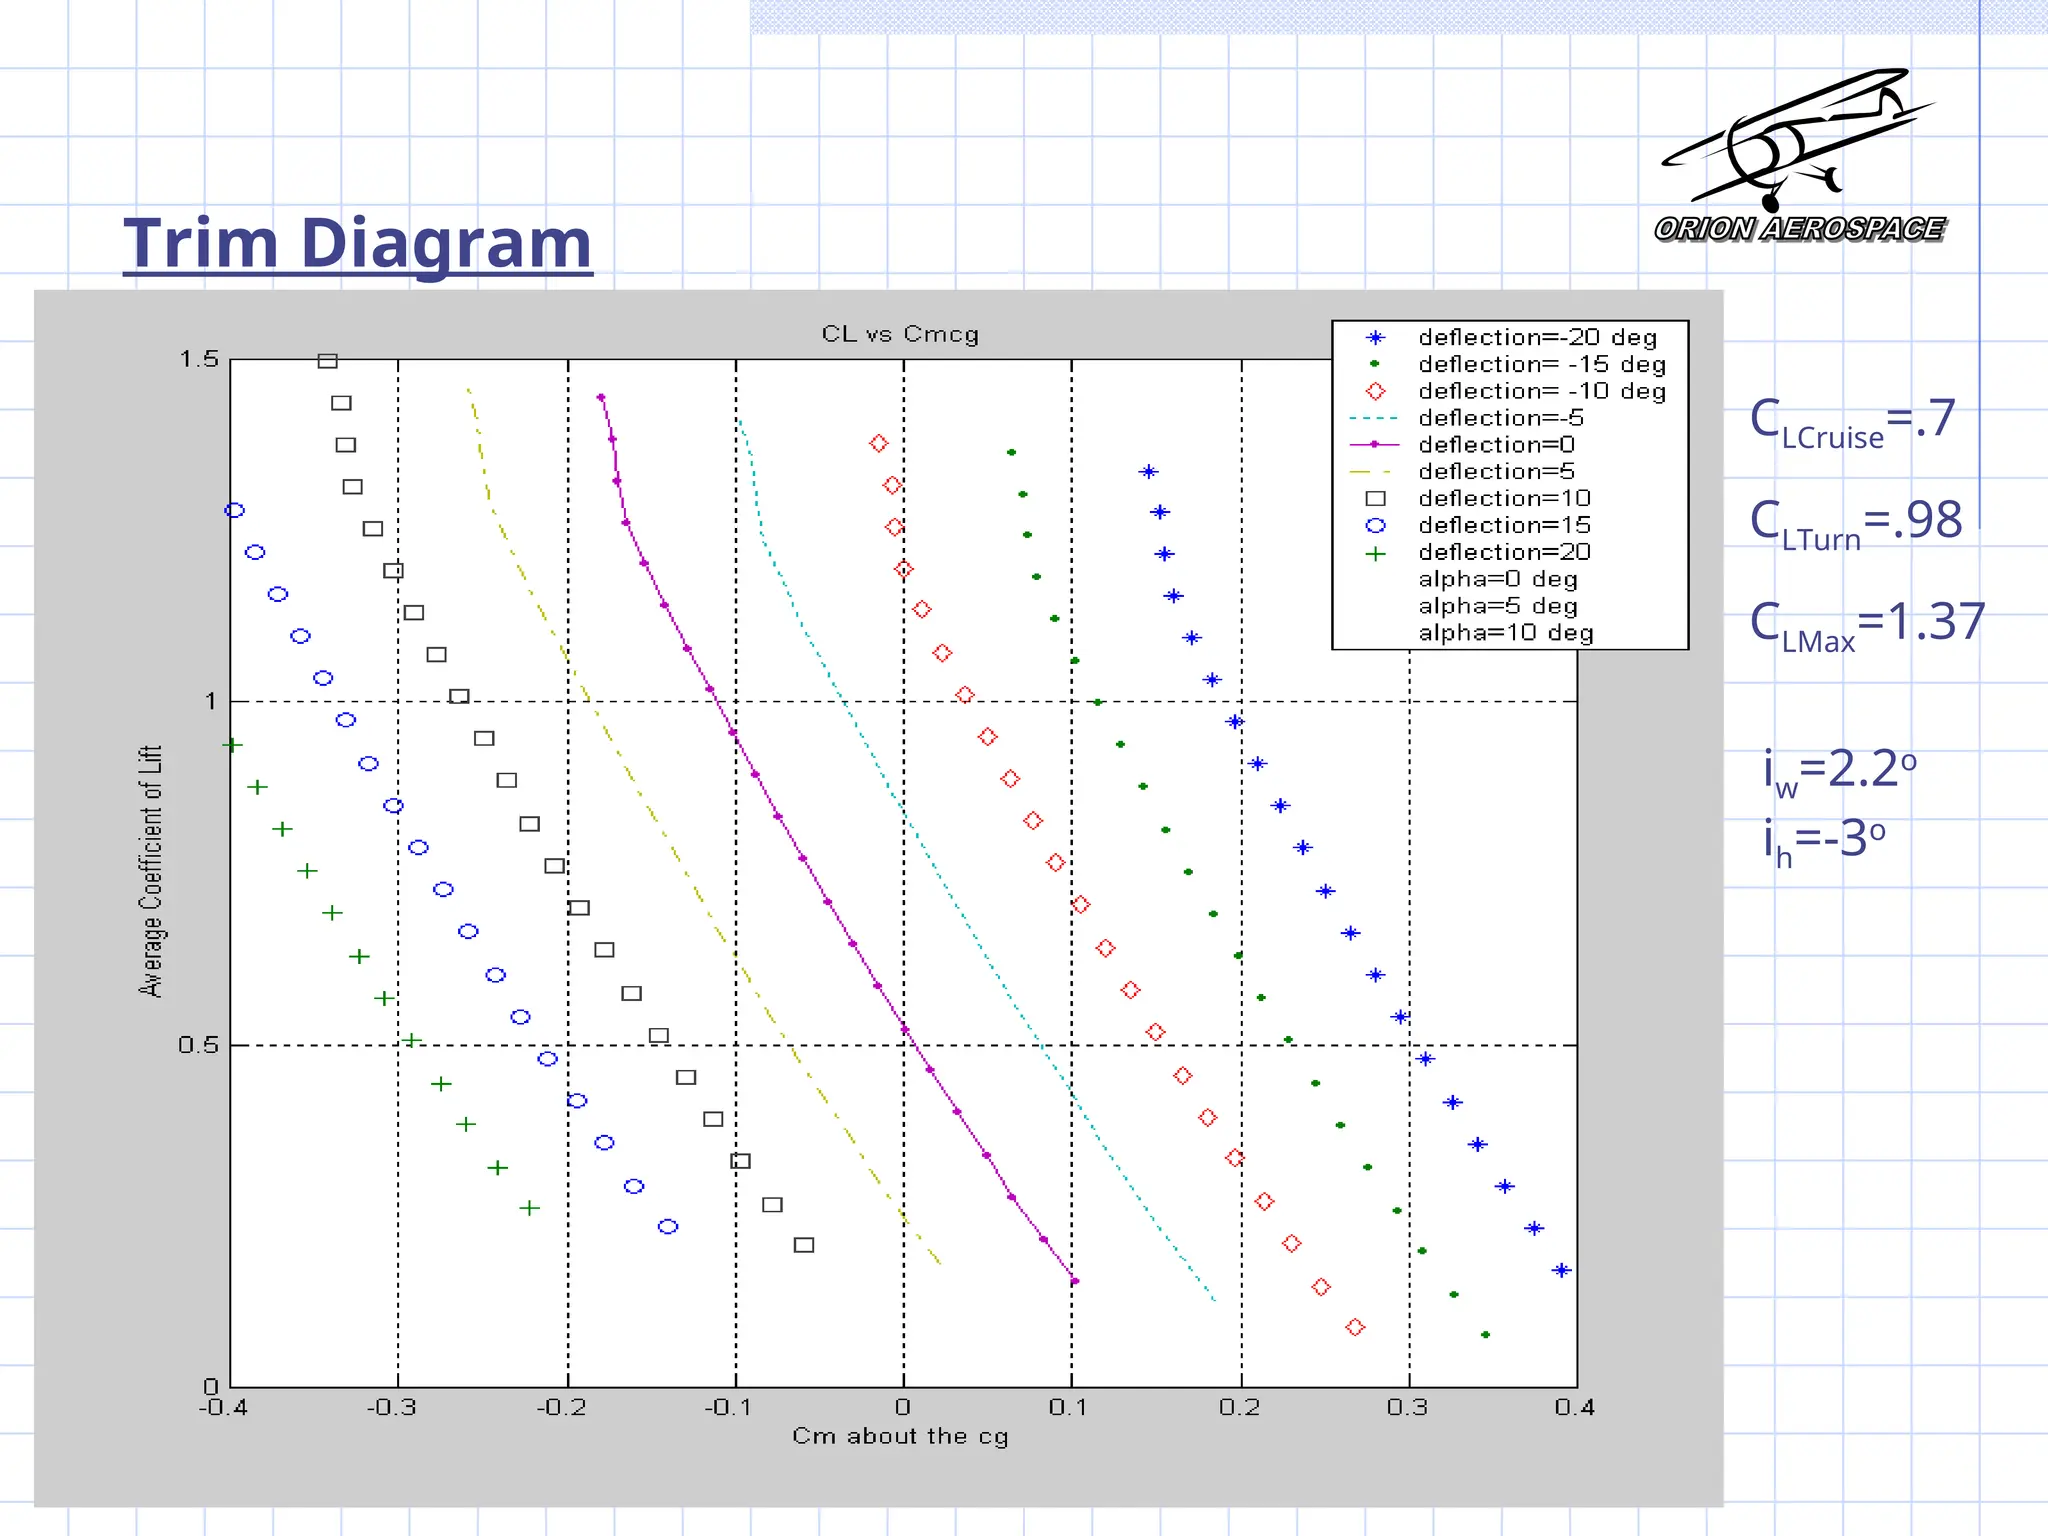Click the blue asterisk legend marker

coord(1376,338)
